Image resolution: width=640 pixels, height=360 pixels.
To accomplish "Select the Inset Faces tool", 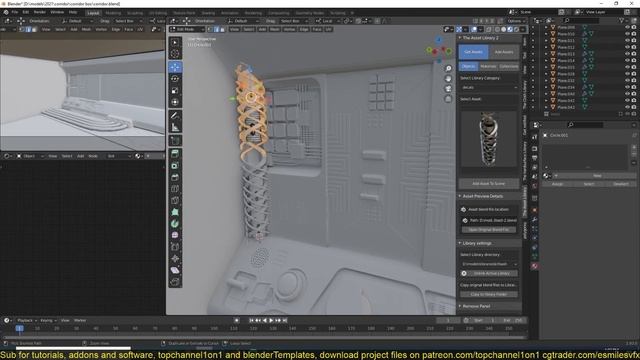I will (175, 166).
